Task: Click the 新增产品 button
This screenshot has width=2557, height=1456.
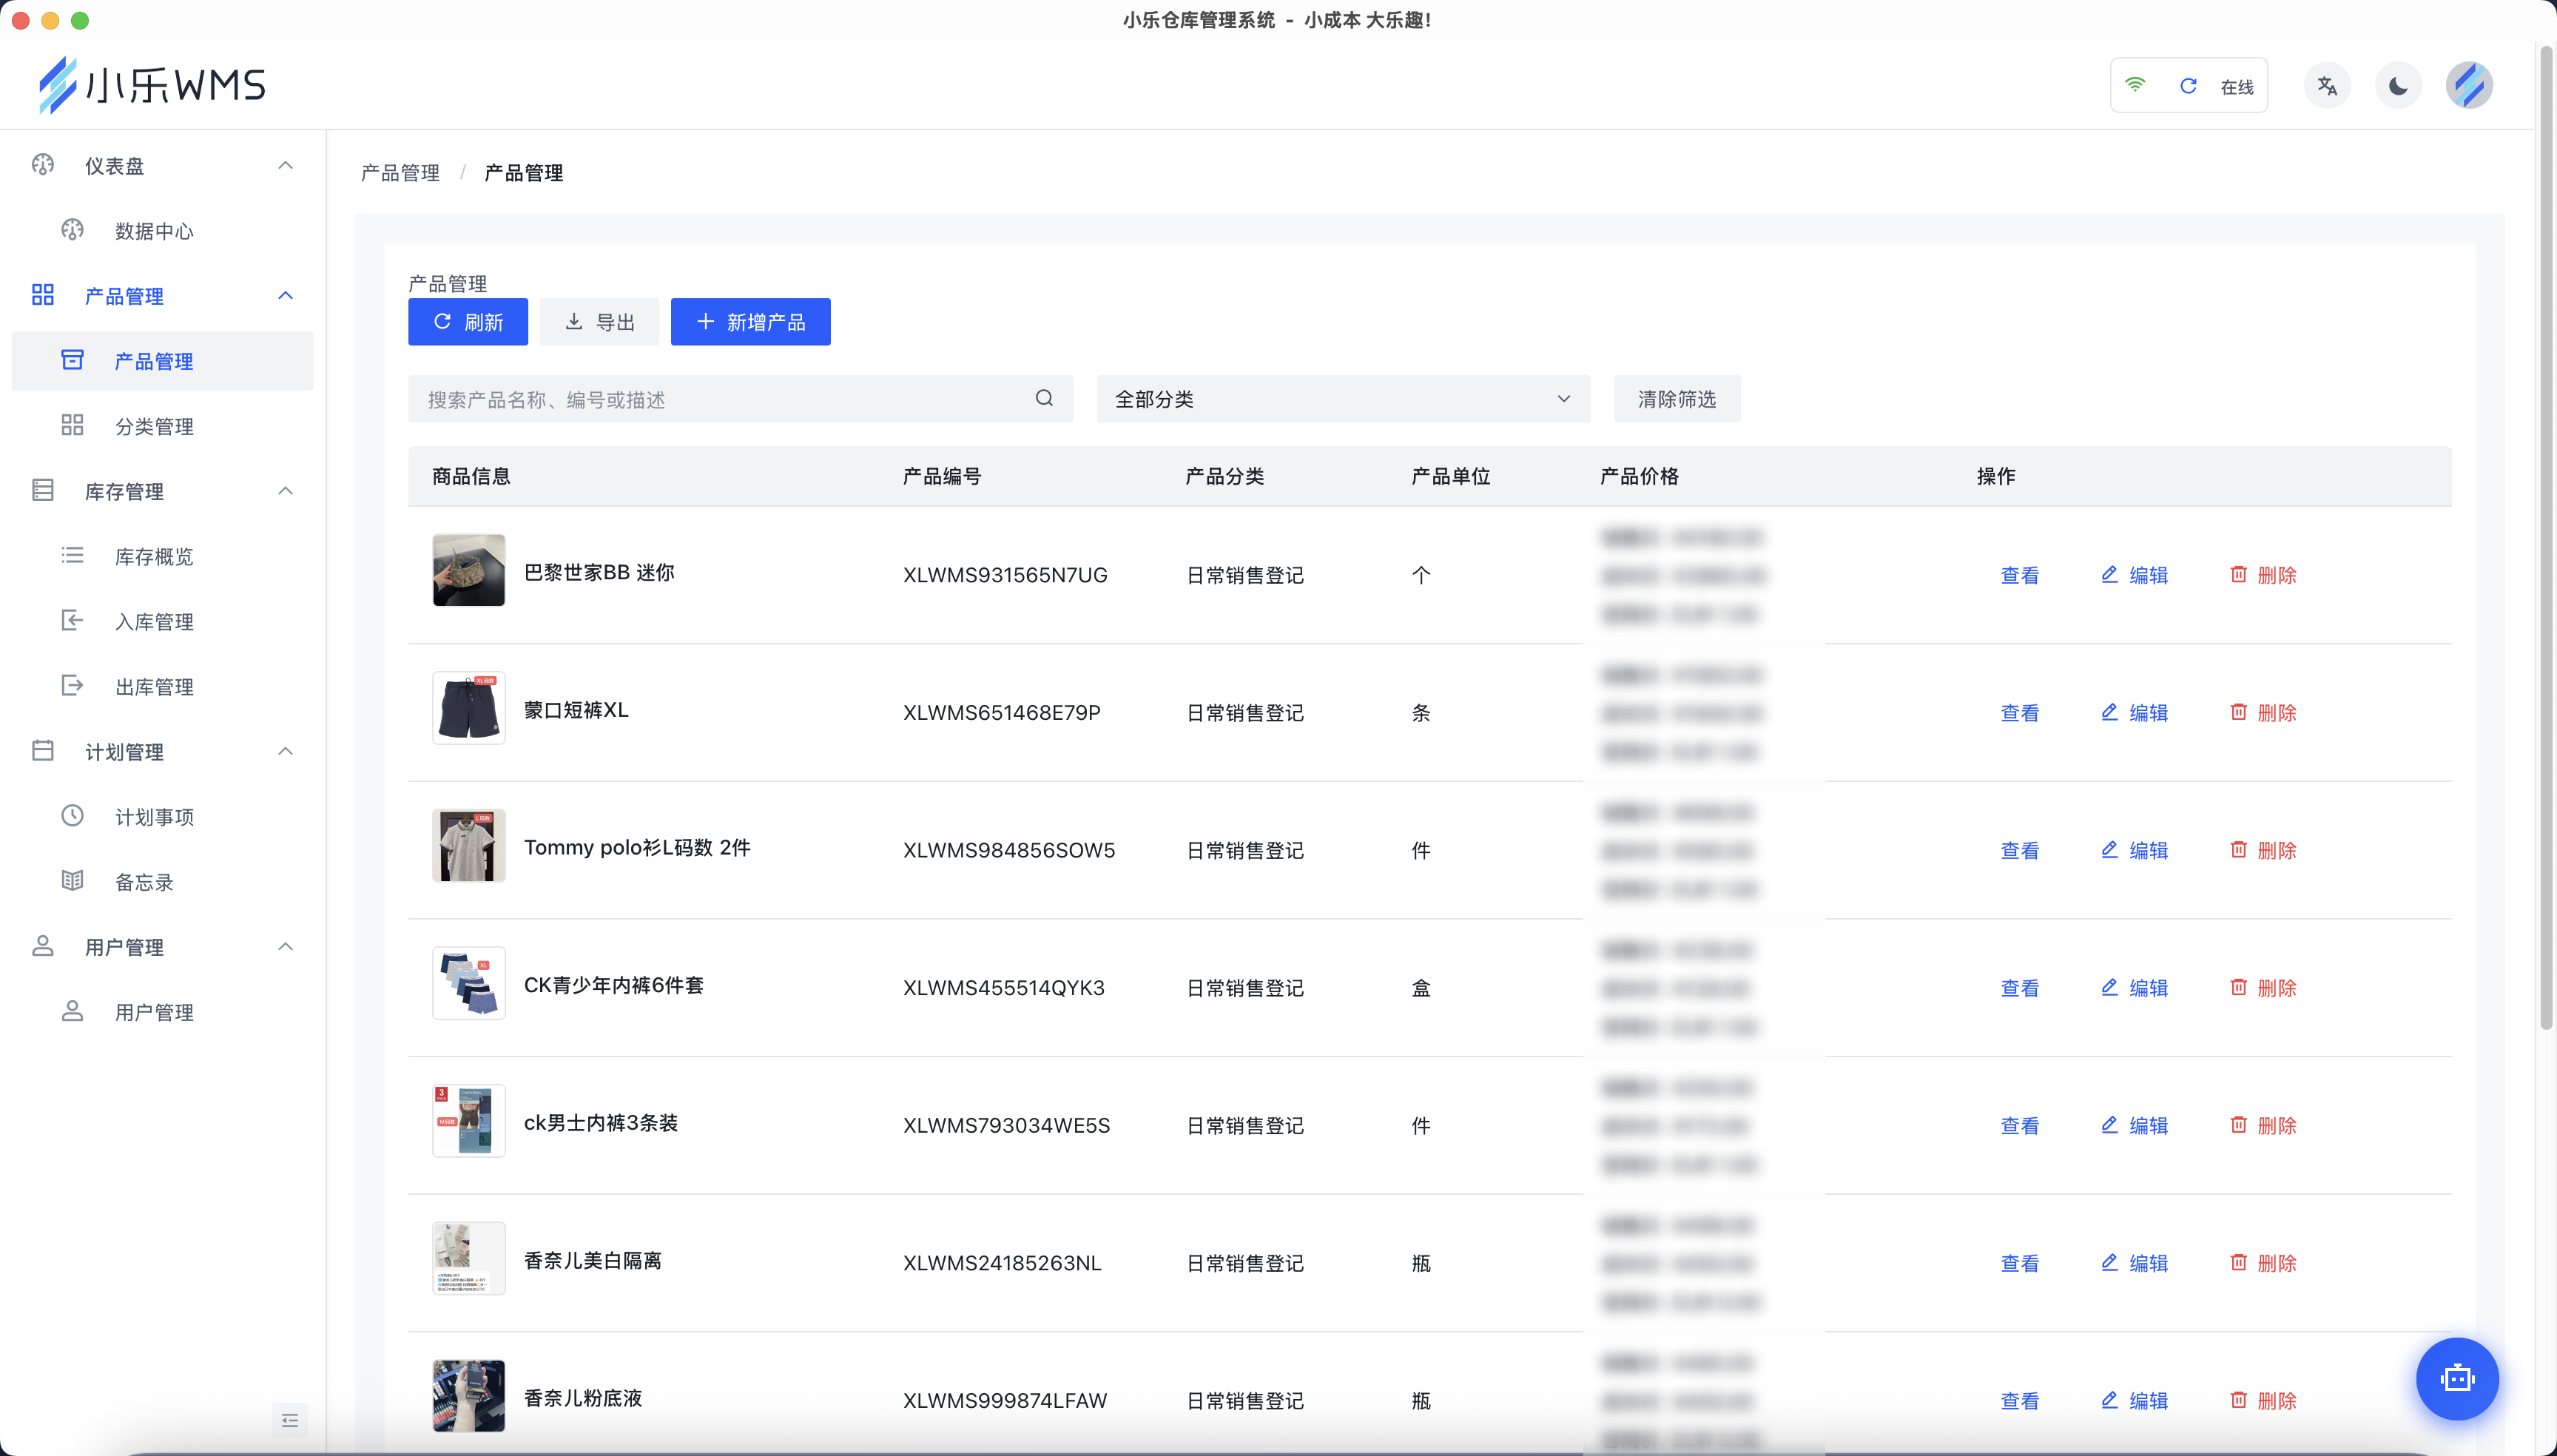Action: (750, 322)
